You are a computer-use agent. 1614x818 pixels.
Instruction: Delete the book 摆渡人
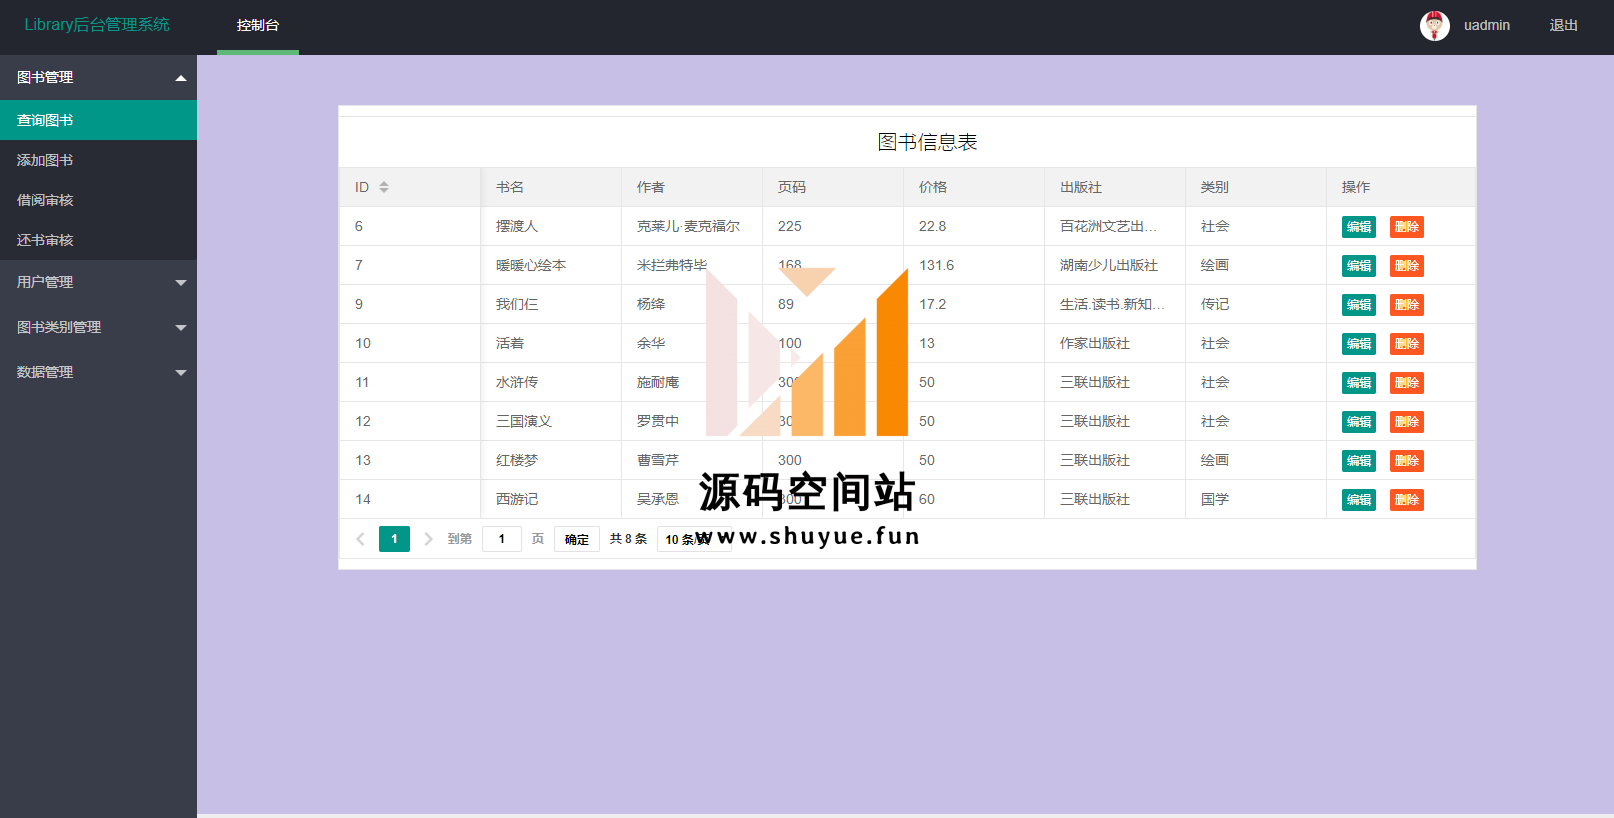1407,227
